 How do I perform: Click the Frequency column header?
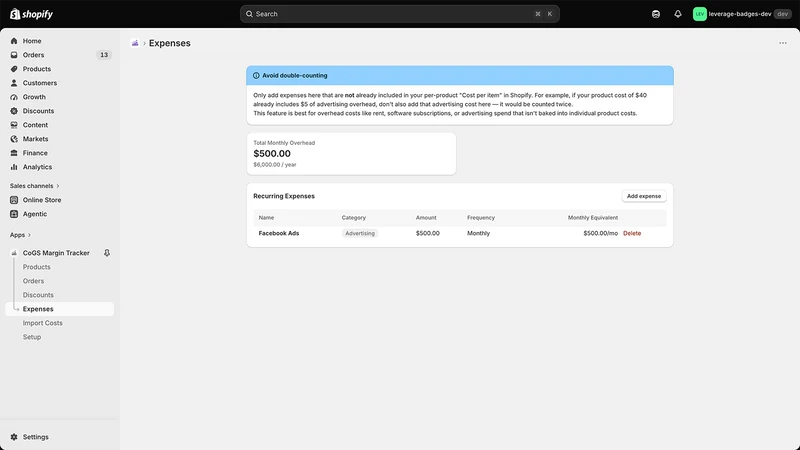pyautogui.click(x=481, y=217)
